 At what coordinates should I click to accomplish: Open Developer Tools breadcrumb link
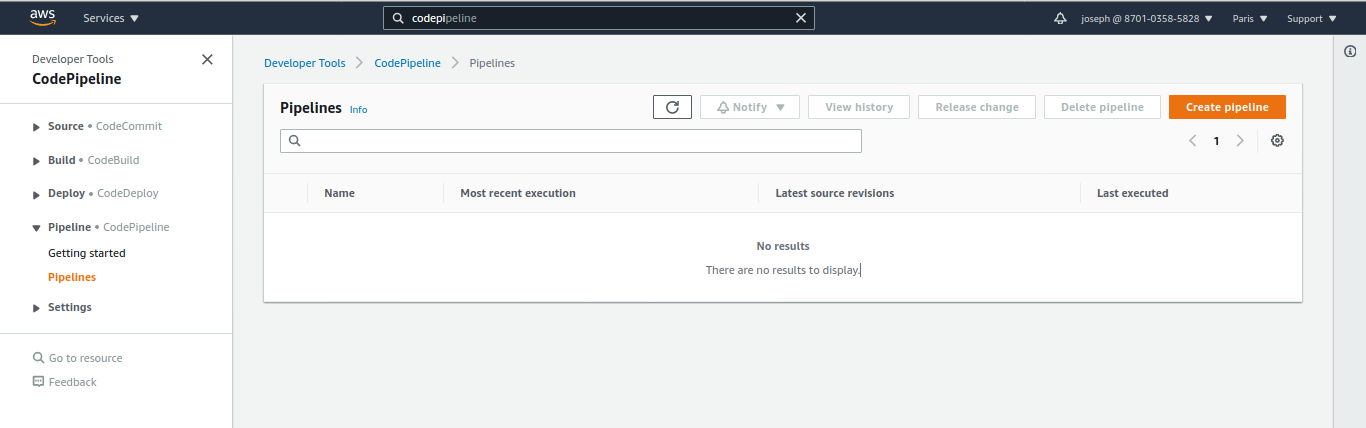coord(304,63)
